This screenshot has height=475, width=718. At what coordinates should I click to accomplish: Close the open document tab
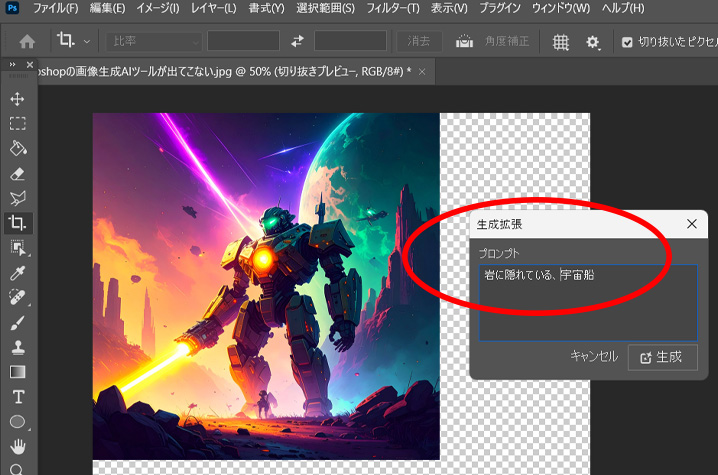[x=422, y=72]
